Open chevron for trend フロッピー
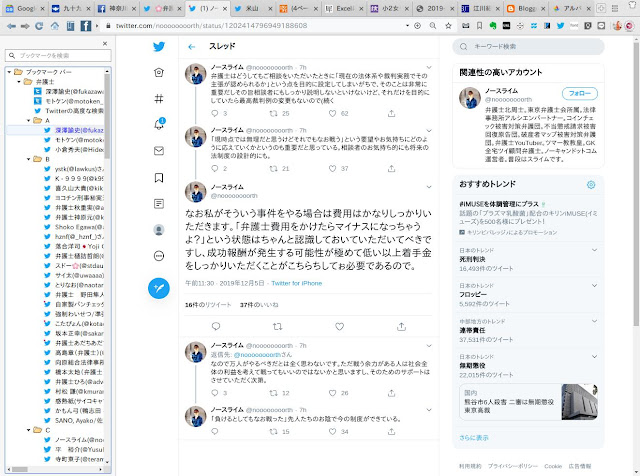This screenshot has height=476, width=640. 594,285
